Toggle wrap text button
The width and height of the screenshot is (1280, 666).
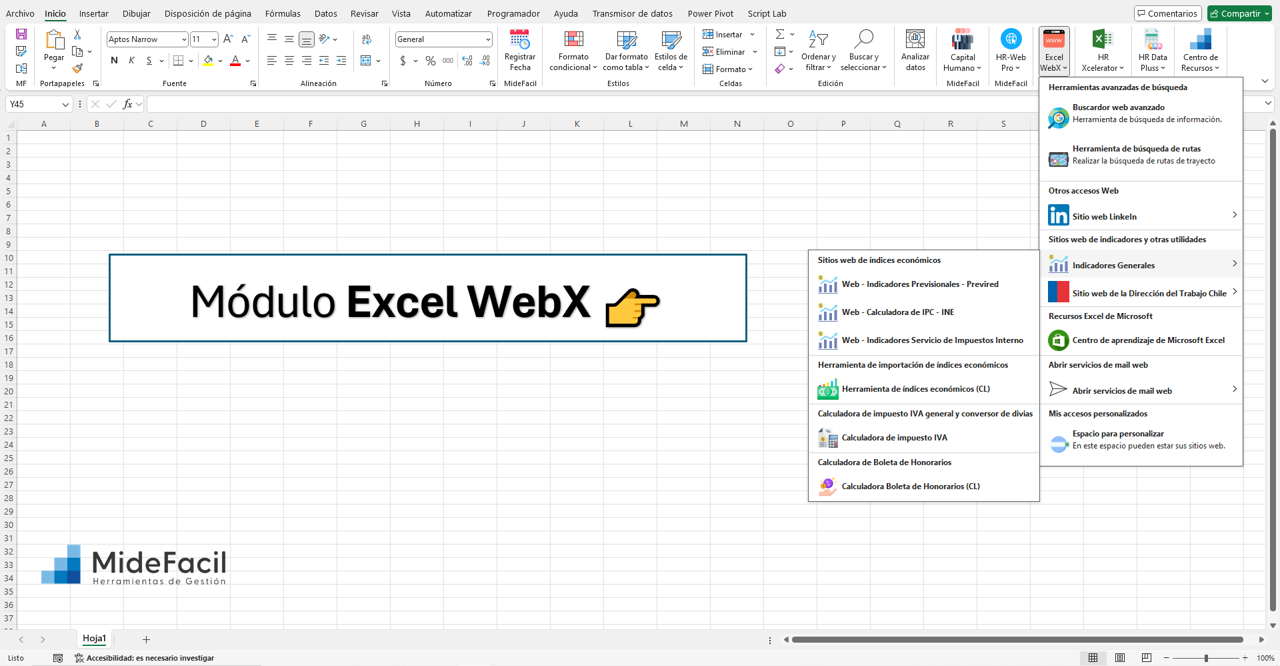tap(366, 39)
